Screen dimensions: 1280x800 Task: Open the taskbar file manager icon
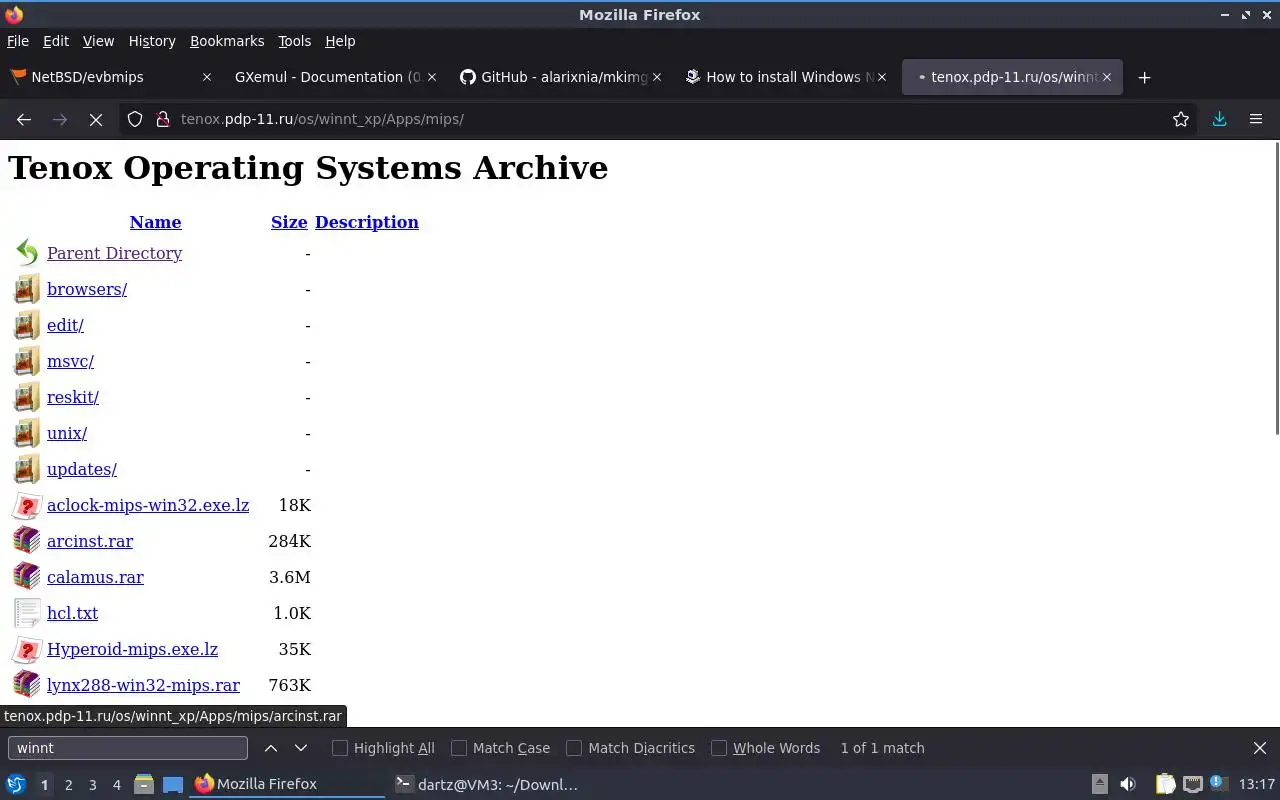[143, 784]
